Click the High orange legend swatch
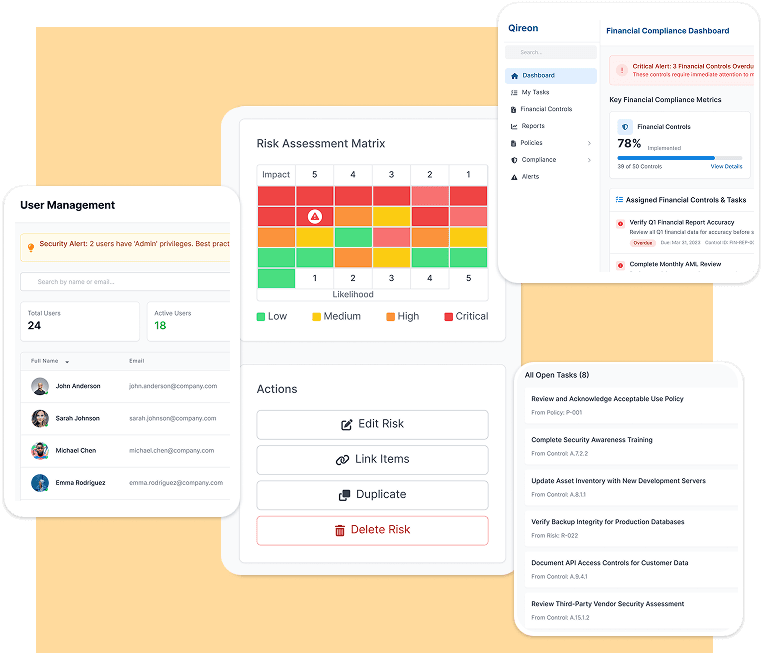Viewport: 763px width, 653px height. (390, 317)
